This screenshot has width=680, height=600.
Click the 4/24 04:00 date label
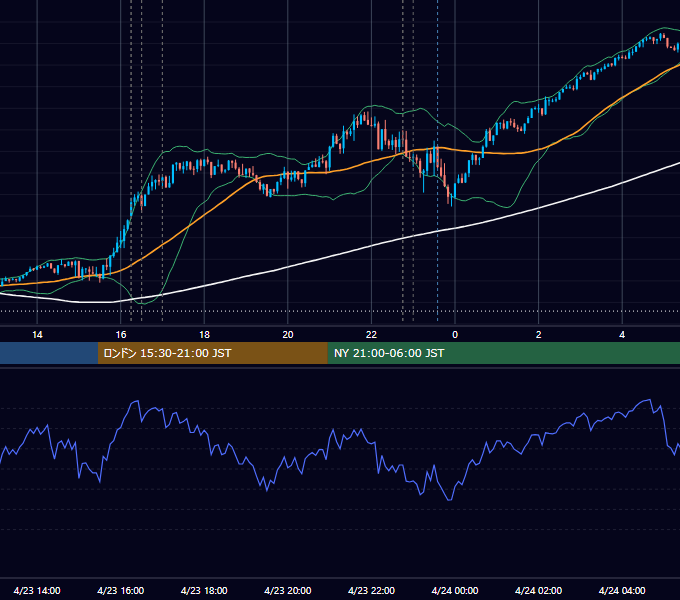(x=622, y=590)
